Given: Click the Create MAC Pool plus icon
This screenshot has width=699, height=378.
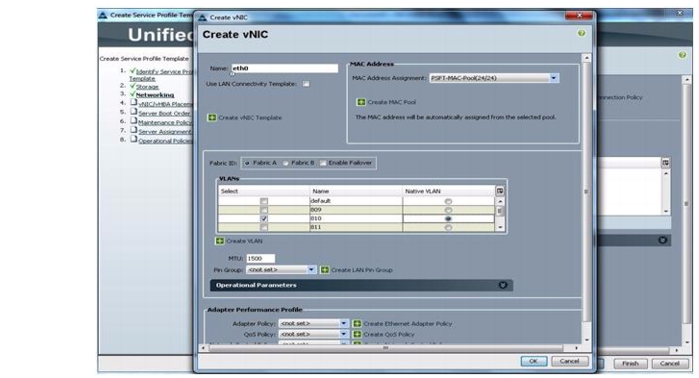Looking at the screenshot, I should pyautogui.click(x=361, y=102).
